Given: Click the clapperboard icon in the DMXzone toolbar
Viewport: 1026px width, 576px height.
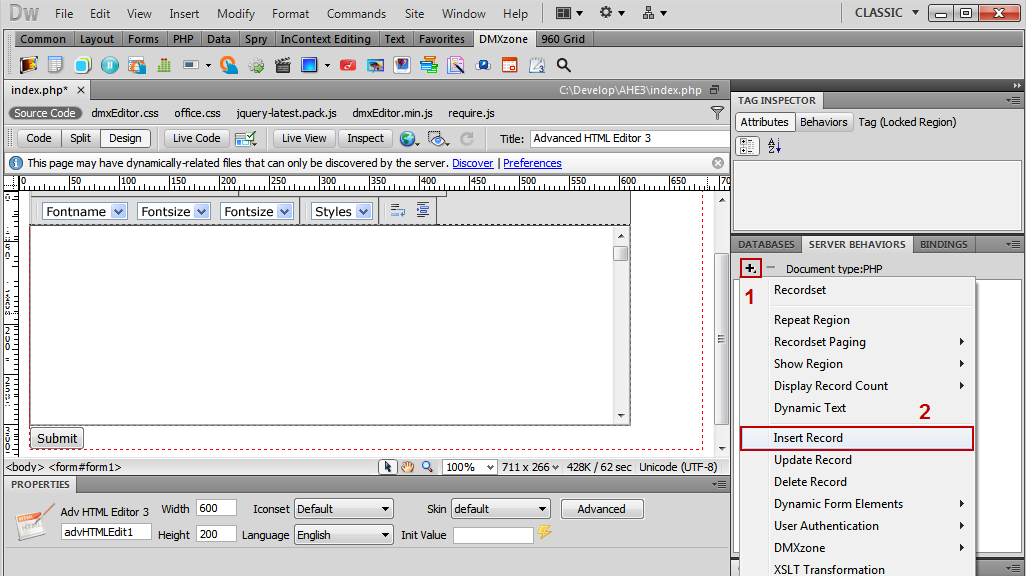Looking at the screenshot, I should click(x=283, y=65).
